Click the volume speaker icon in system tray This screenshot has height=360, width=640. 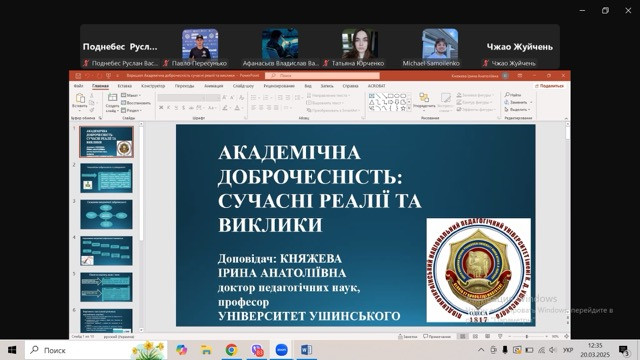tap(553, 350)
